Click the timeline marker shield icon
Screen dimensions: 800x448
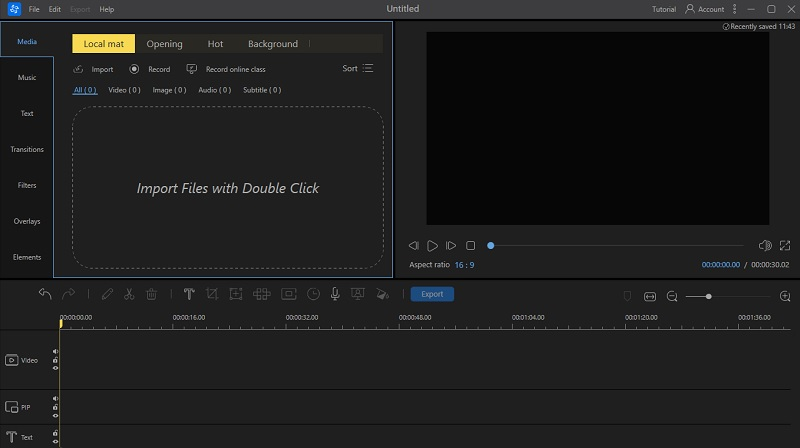(x=628, y=296)
